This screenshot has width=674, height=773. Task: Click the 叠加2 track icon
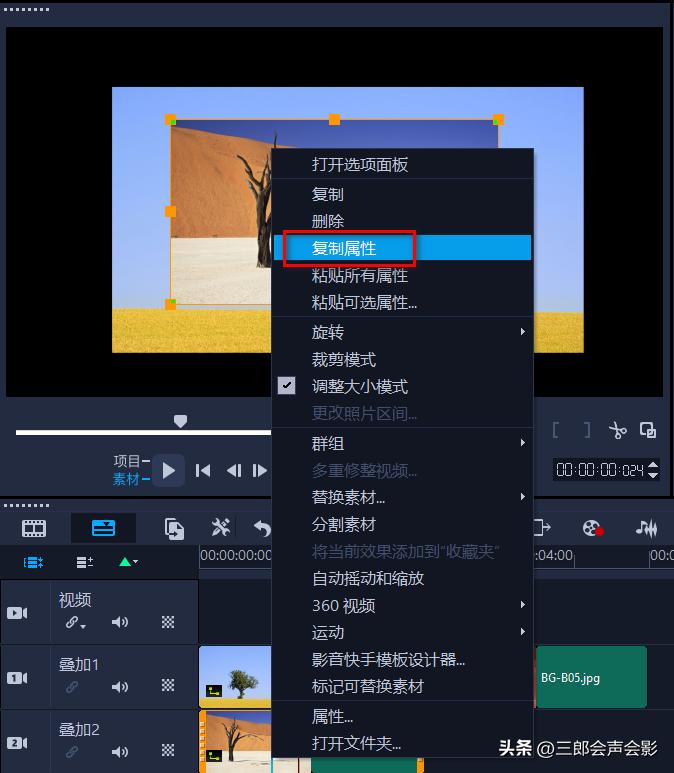pyautogui.click(x=17, y=743)
